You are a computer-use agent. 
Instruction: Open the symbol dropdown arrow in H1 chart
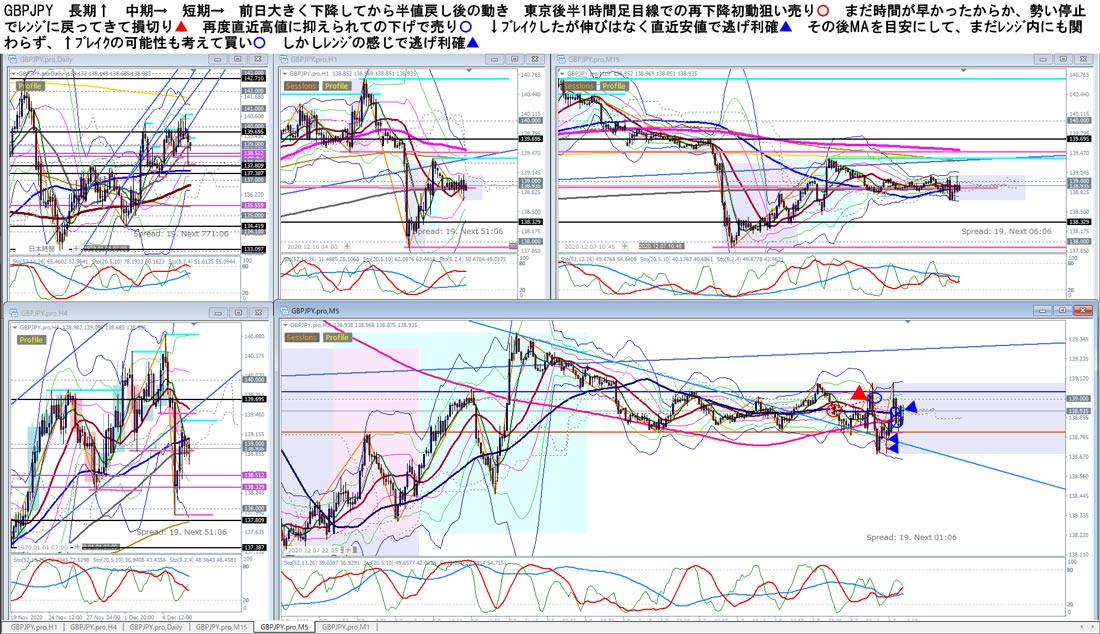tap(284, 73)
